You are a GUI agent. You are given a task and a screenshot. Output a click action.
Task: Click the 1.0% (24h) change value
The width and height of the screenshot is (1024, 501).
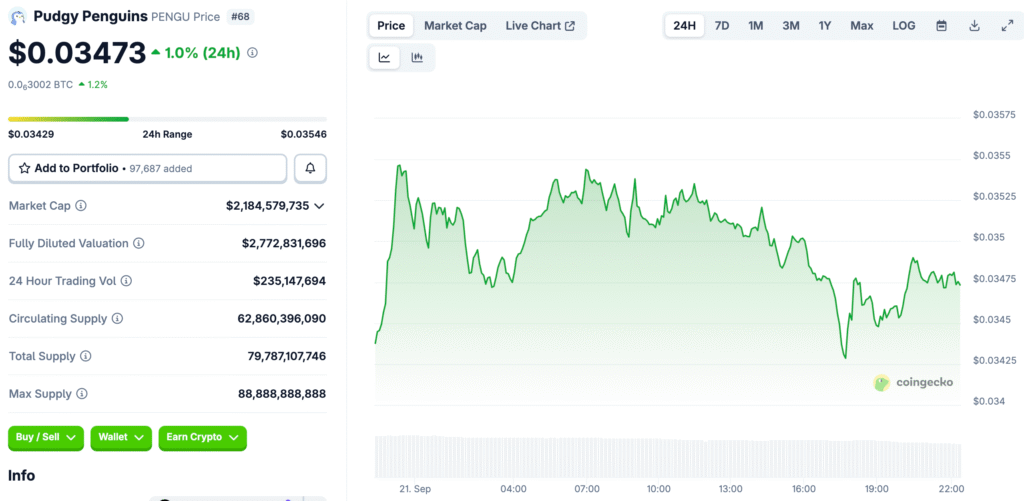tap(202, 53)
